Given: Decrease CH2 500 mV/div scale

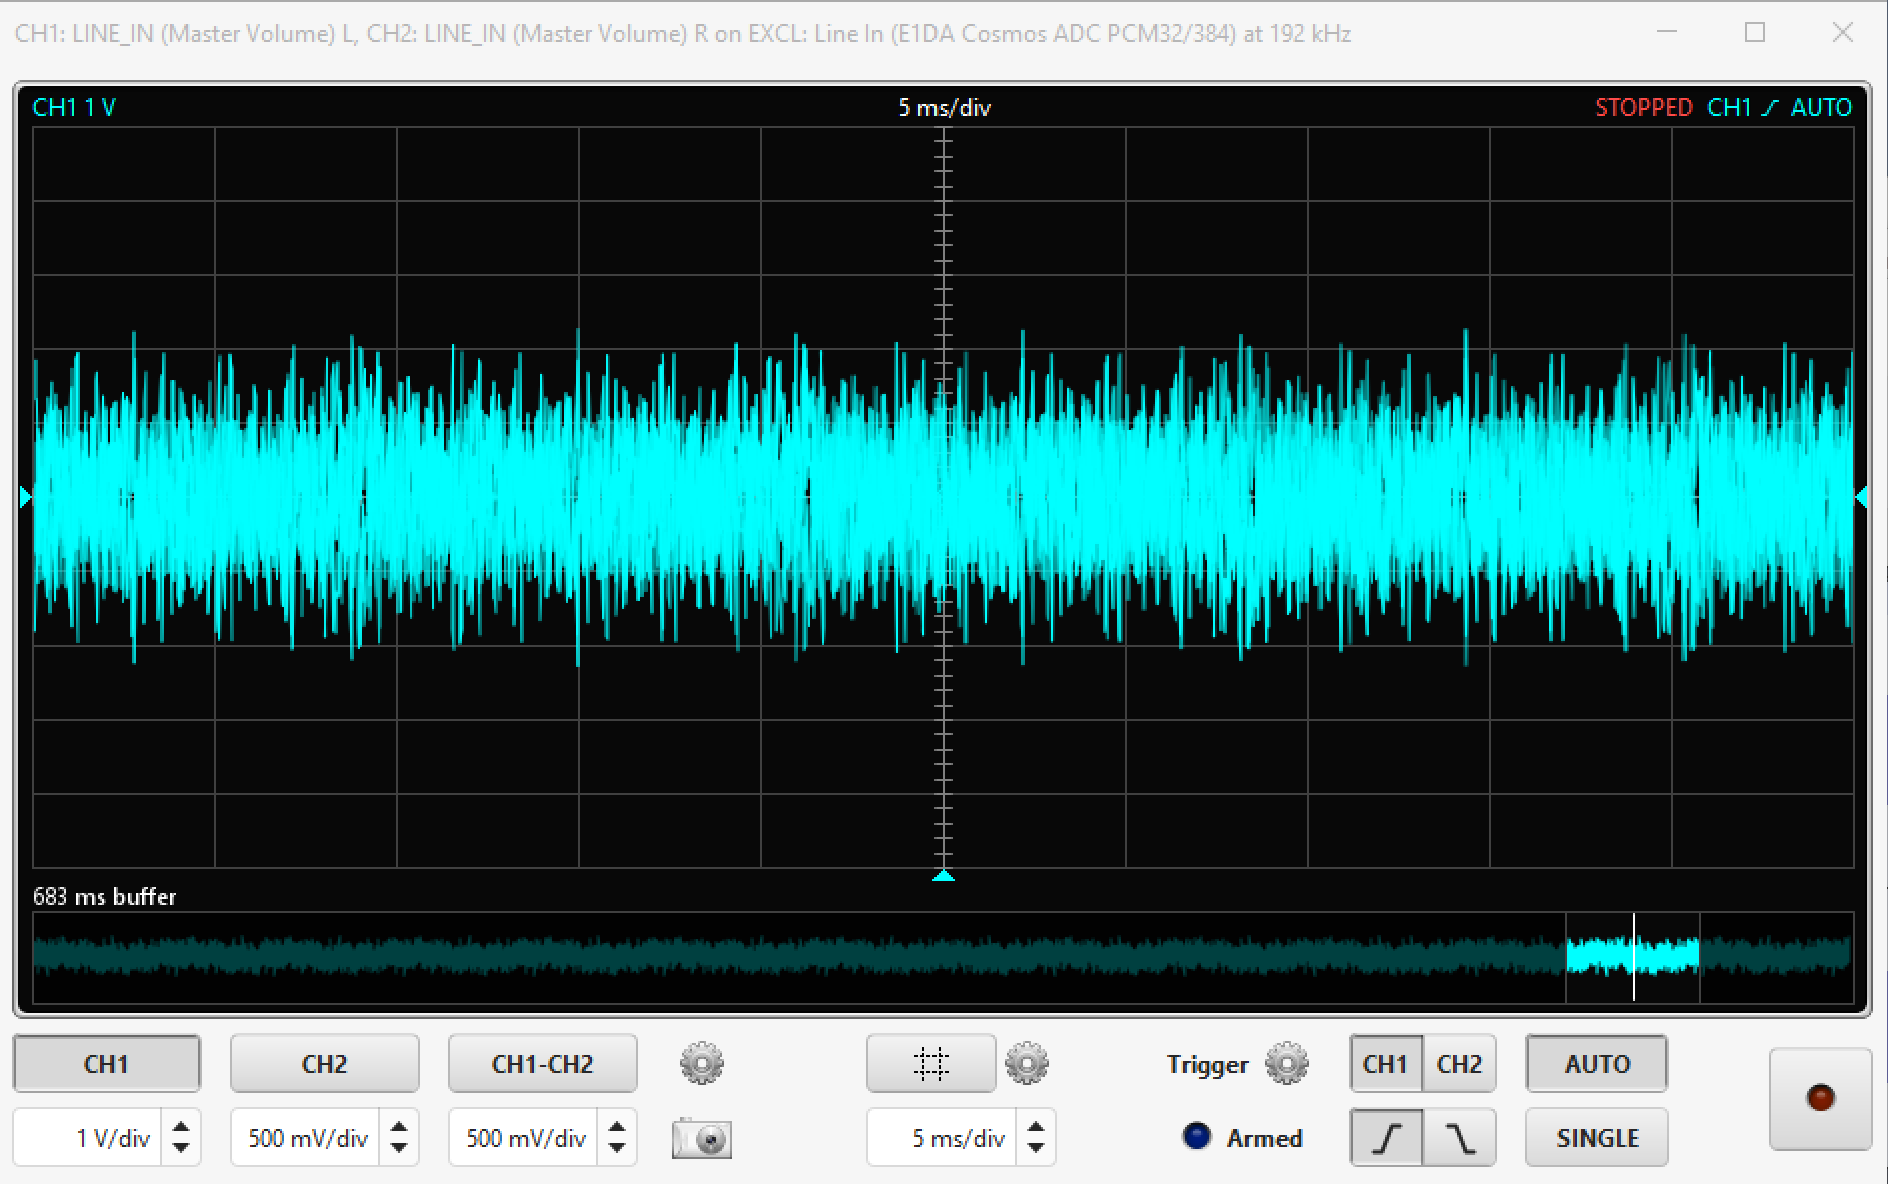Looking at the screenshot, I should click(399, 1148).
